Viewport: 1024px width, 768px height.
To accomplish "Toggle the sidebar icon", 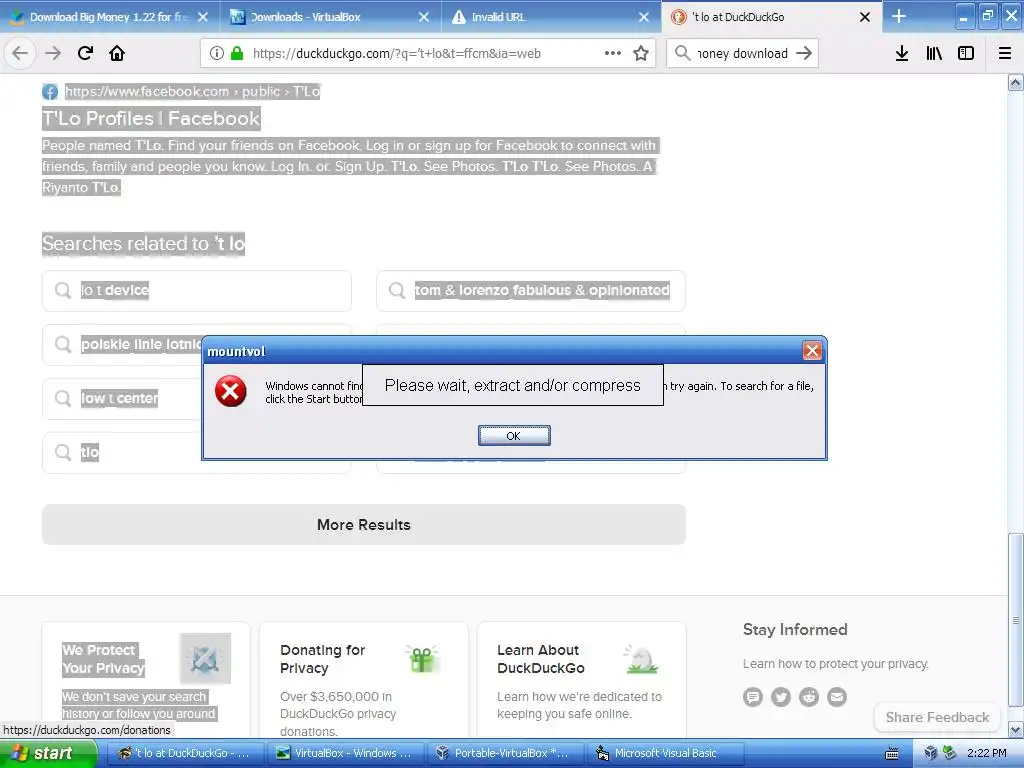I will point(966,53).
